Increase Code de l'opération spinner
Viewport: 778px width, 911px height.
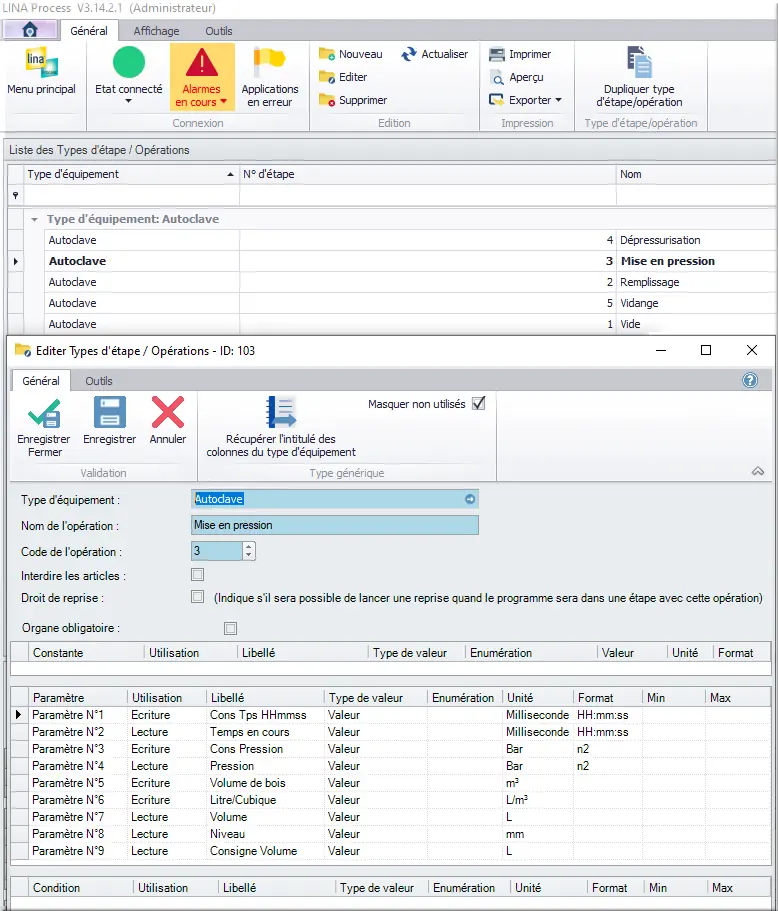point(249,546)
